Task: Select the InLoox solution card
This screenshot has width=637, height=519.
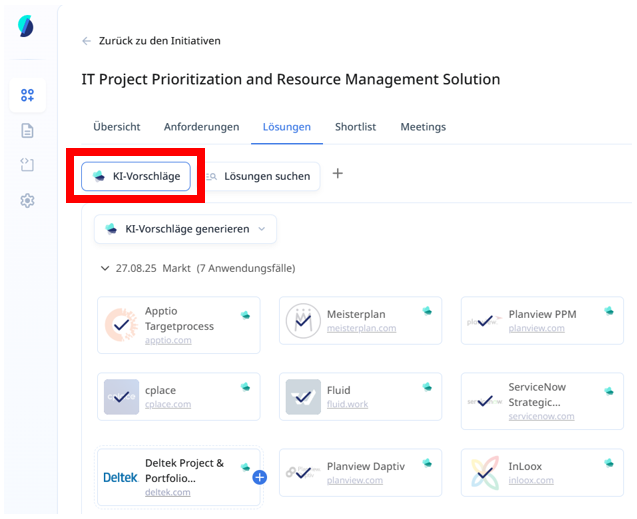Action: coord(542,472)
